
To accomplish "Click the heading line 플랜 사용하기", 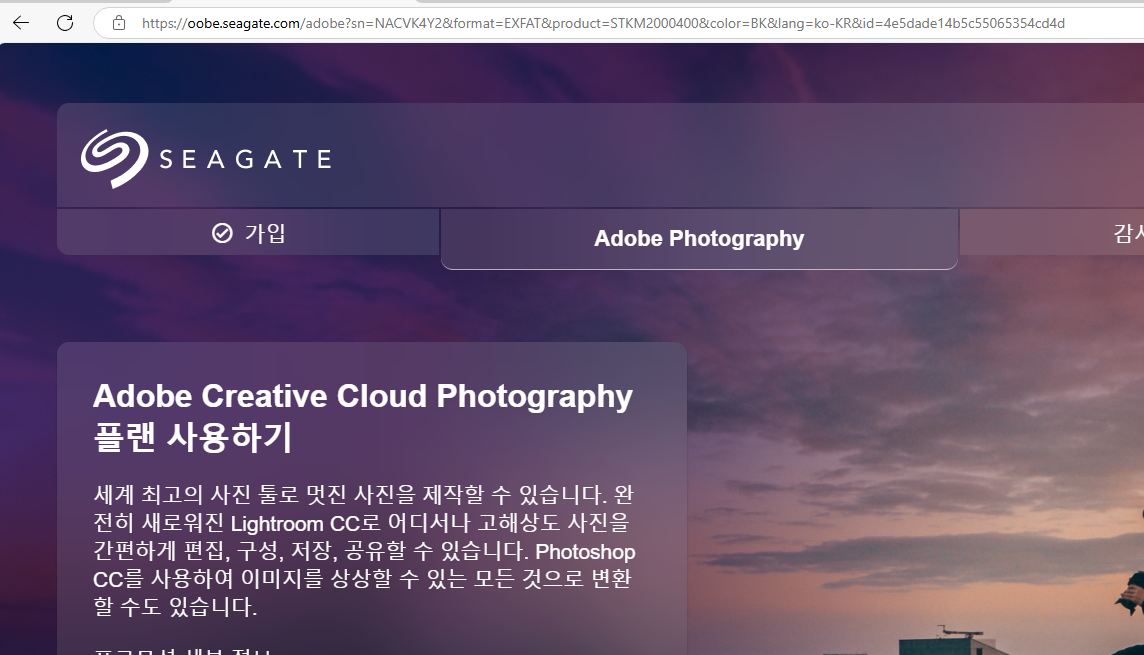I will pyautogui.click(x=193, y=438).
